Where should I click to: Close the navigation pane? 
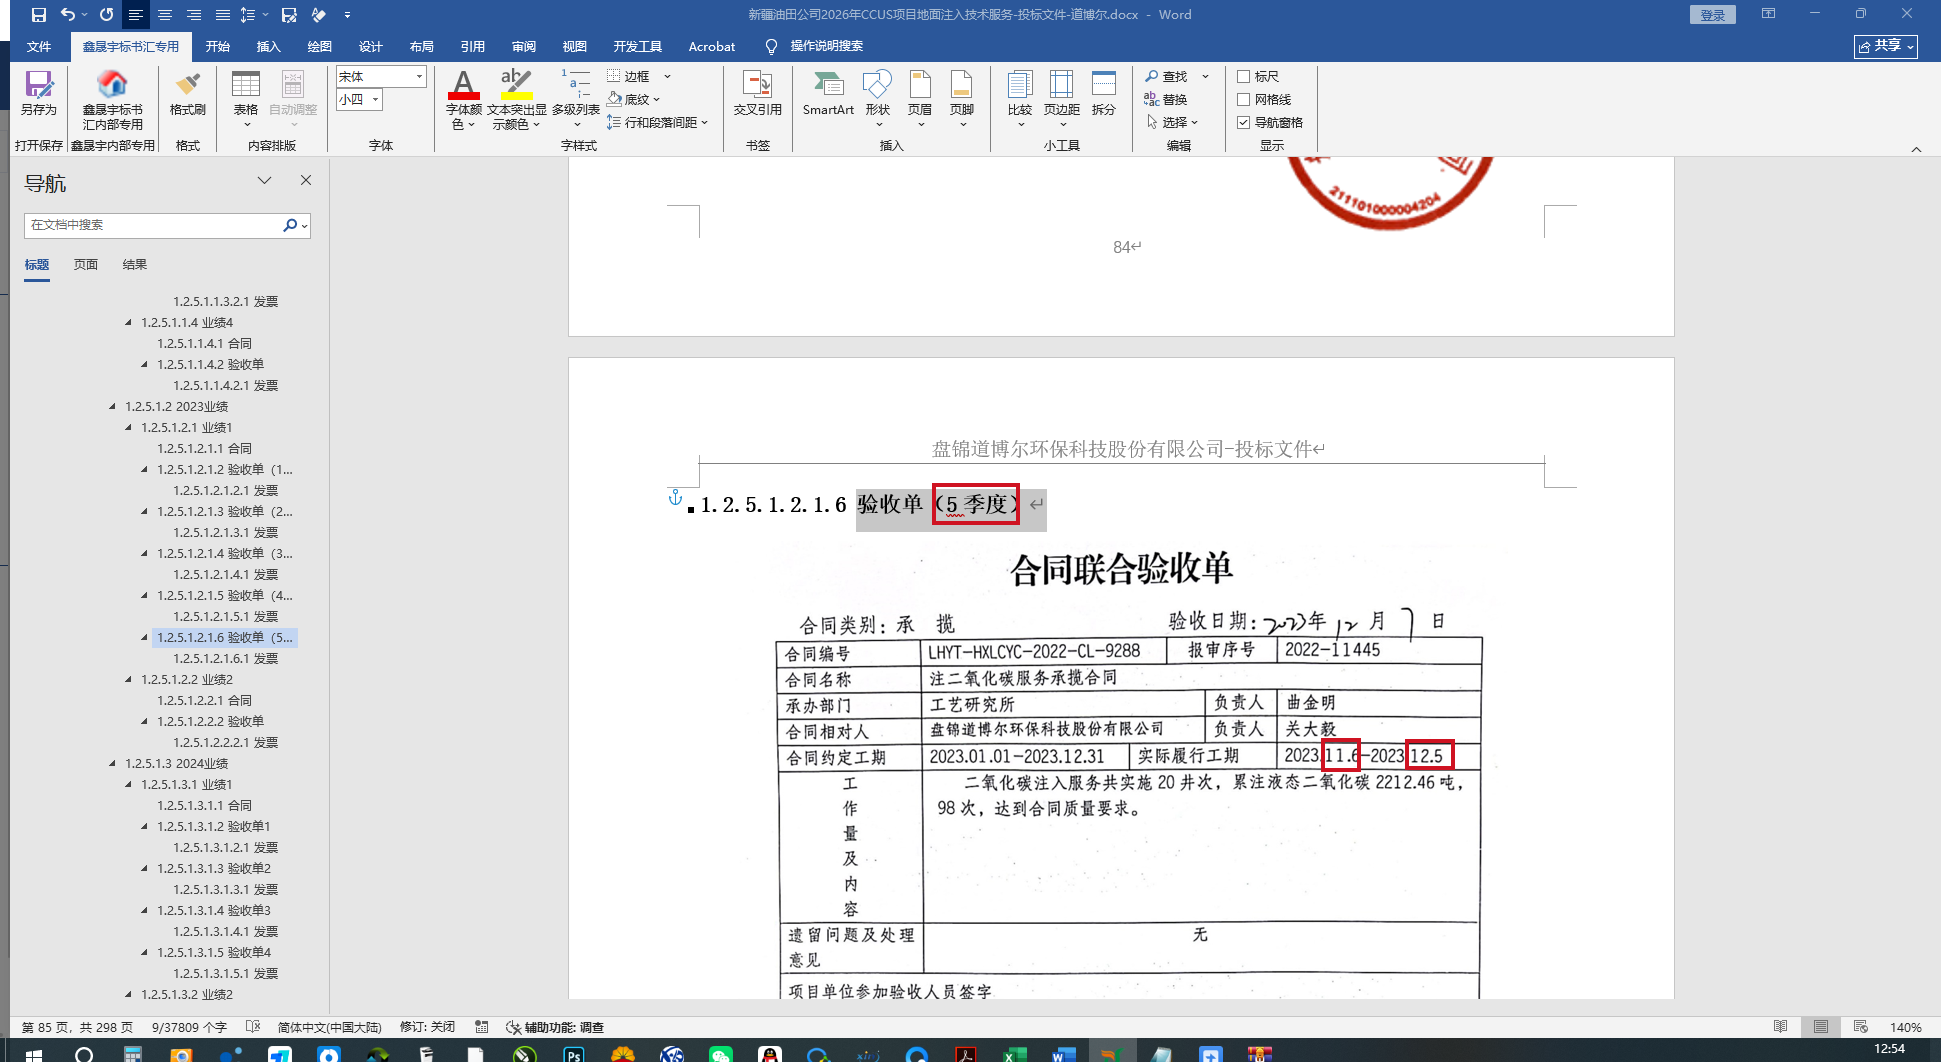[306, 180]
